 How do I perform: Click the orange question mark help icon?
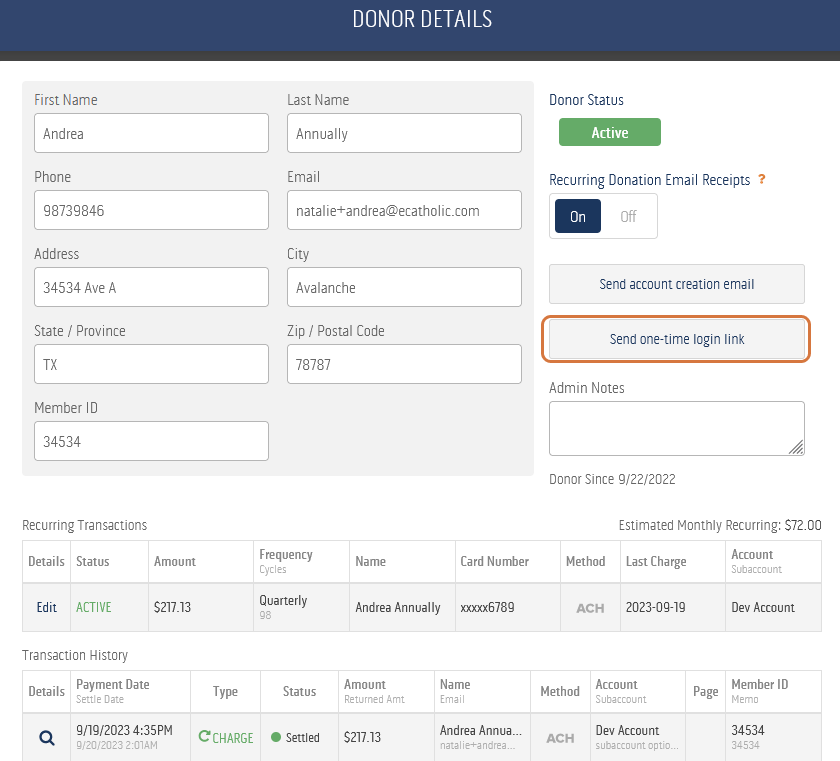tap(761, 180)
